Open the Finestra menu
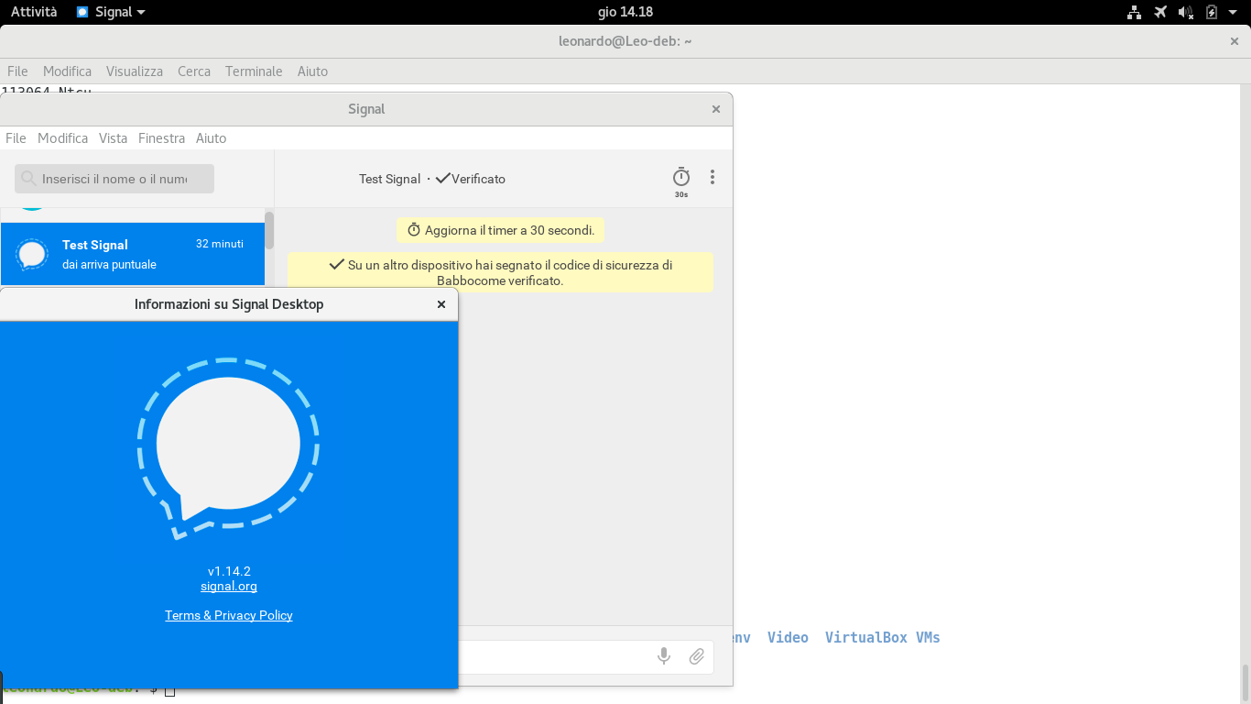Image resolution: width=1251 pixels, height=704 pixels. point(161,138)
